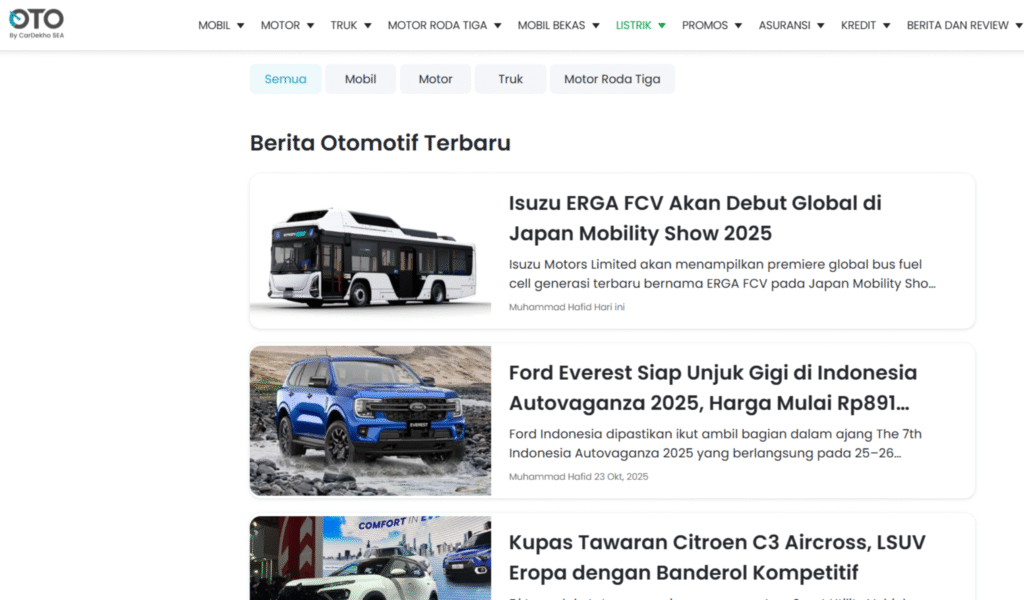This screenshot has width=1024, height=600.
Task: Select the Truk filter tab
Action: (x=510, y=79)
